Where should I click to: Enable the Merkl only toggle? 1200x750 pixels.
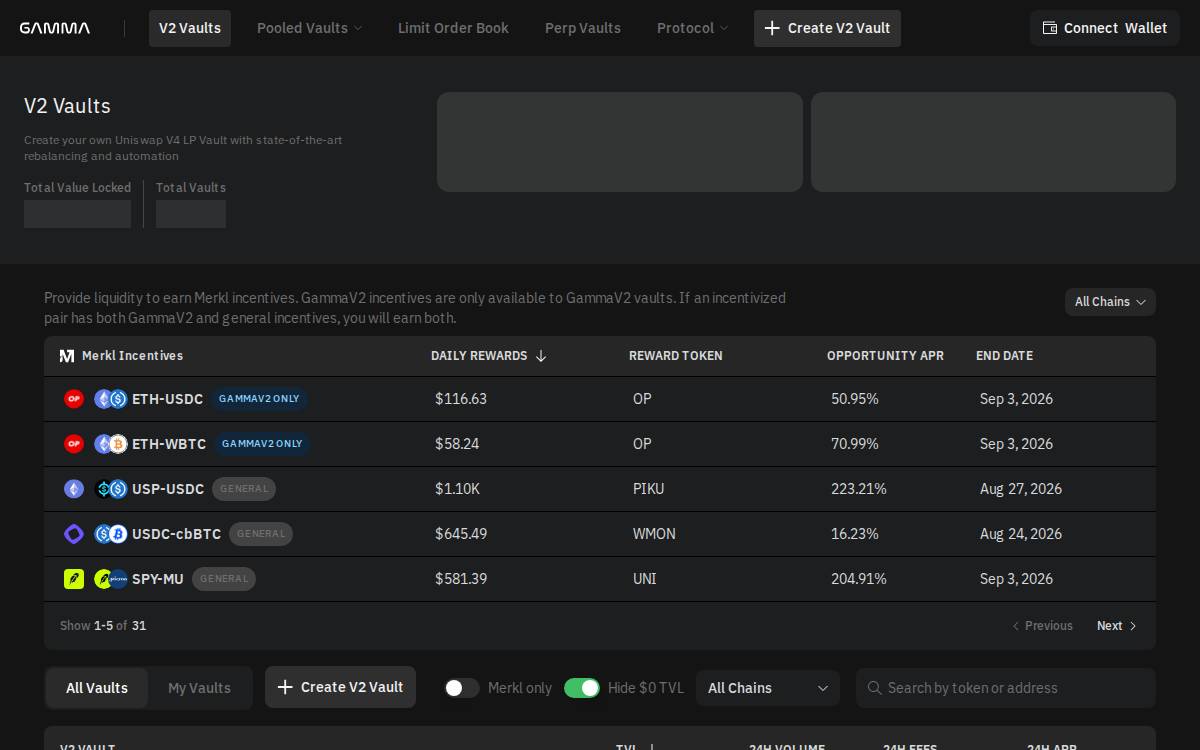462,688
